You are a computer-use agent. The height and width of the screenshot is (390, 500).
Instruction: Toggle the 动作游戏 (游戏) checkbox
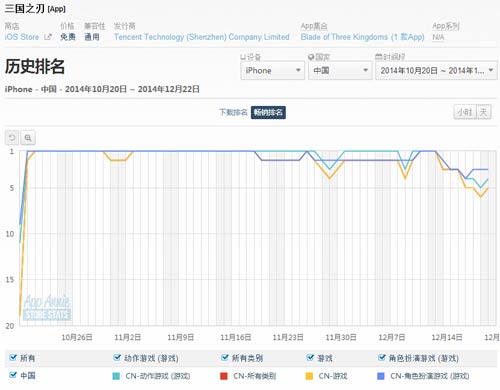point(117,358)
